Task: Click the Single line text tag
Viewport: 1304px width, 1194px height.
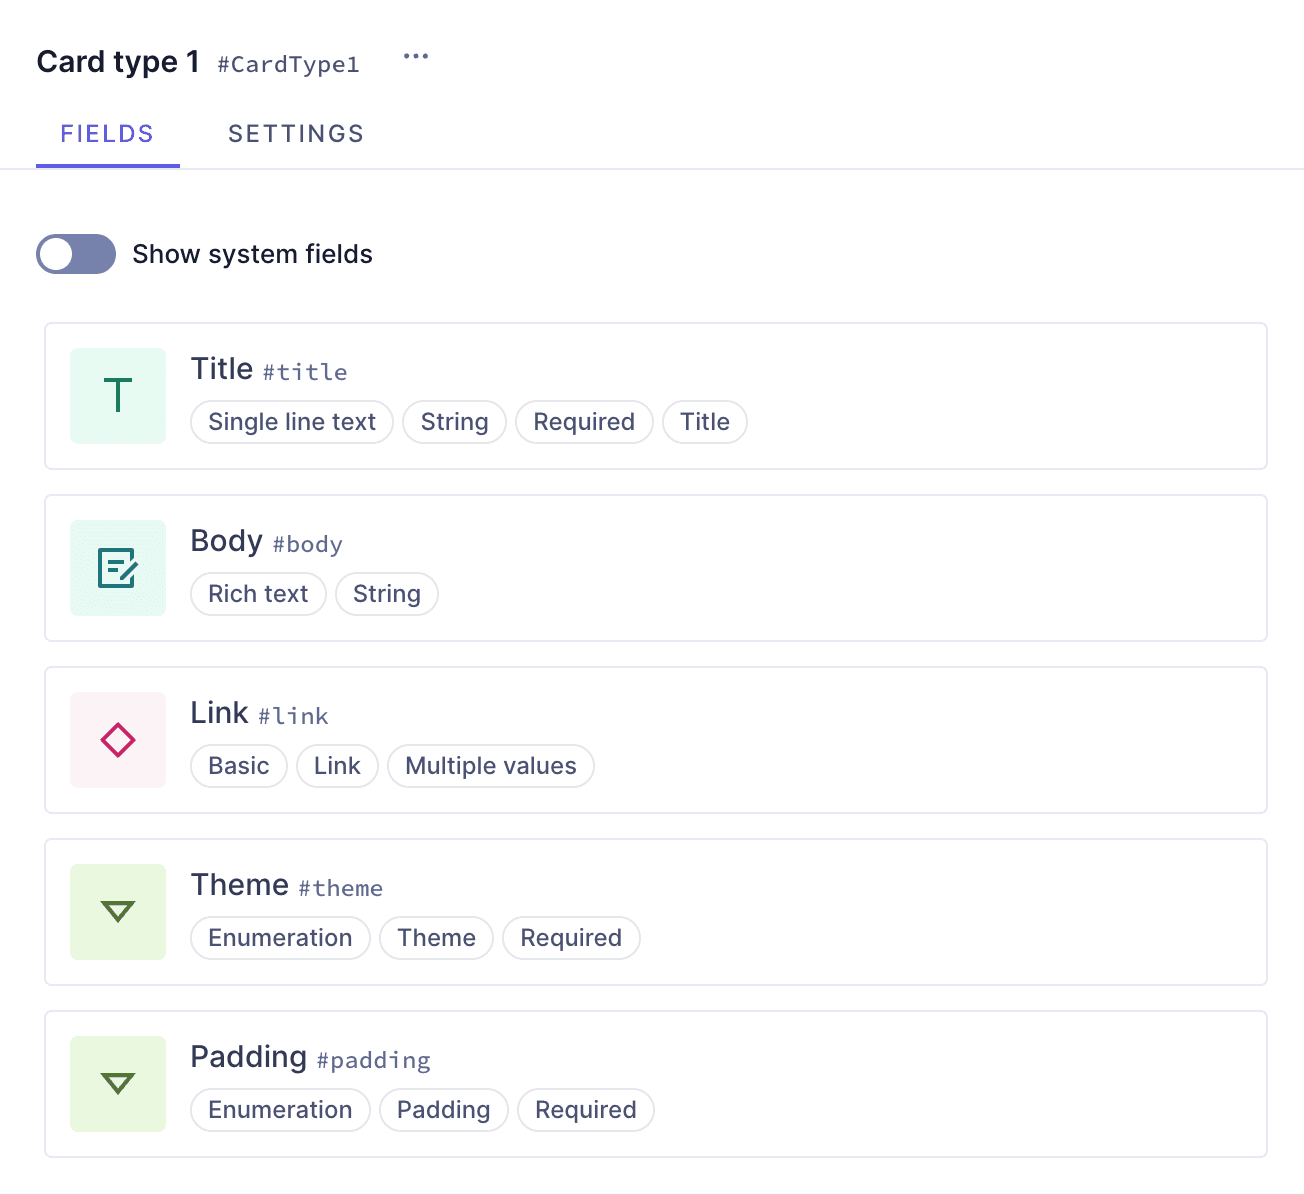Action: point(292,422)
